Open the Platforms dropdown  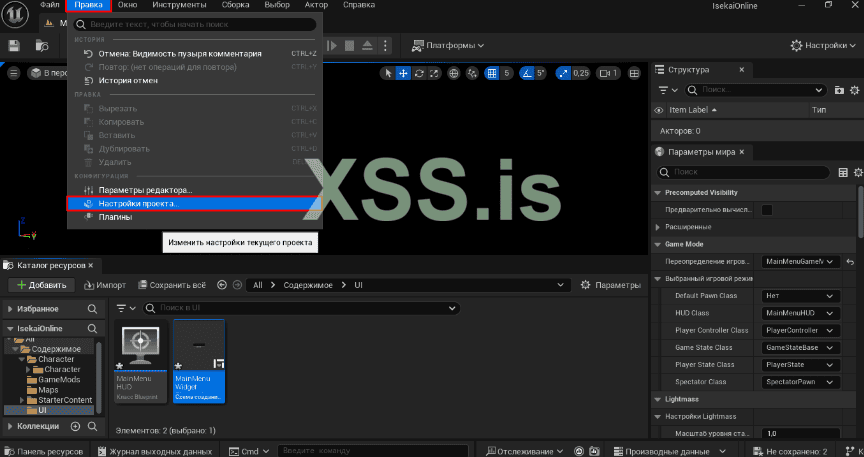[x=447, y=46]
